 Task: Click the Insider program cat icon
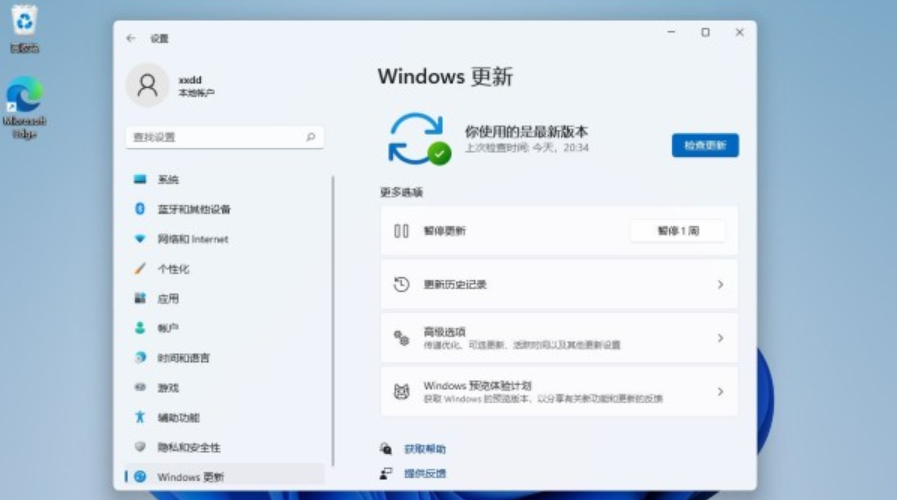click(x=401, y=392)
